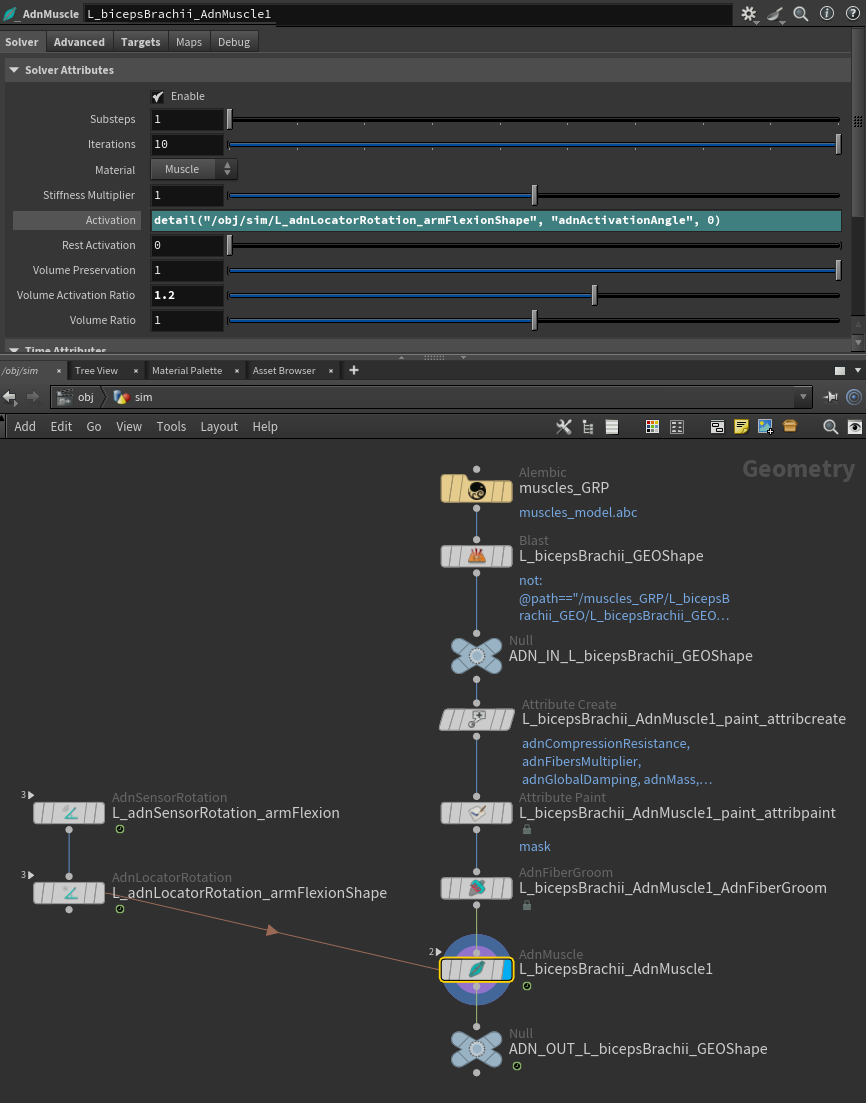Click the wrench tools icon in network toolbar
This screenshot has height=1103, width=866.
[x=564, y=426]
